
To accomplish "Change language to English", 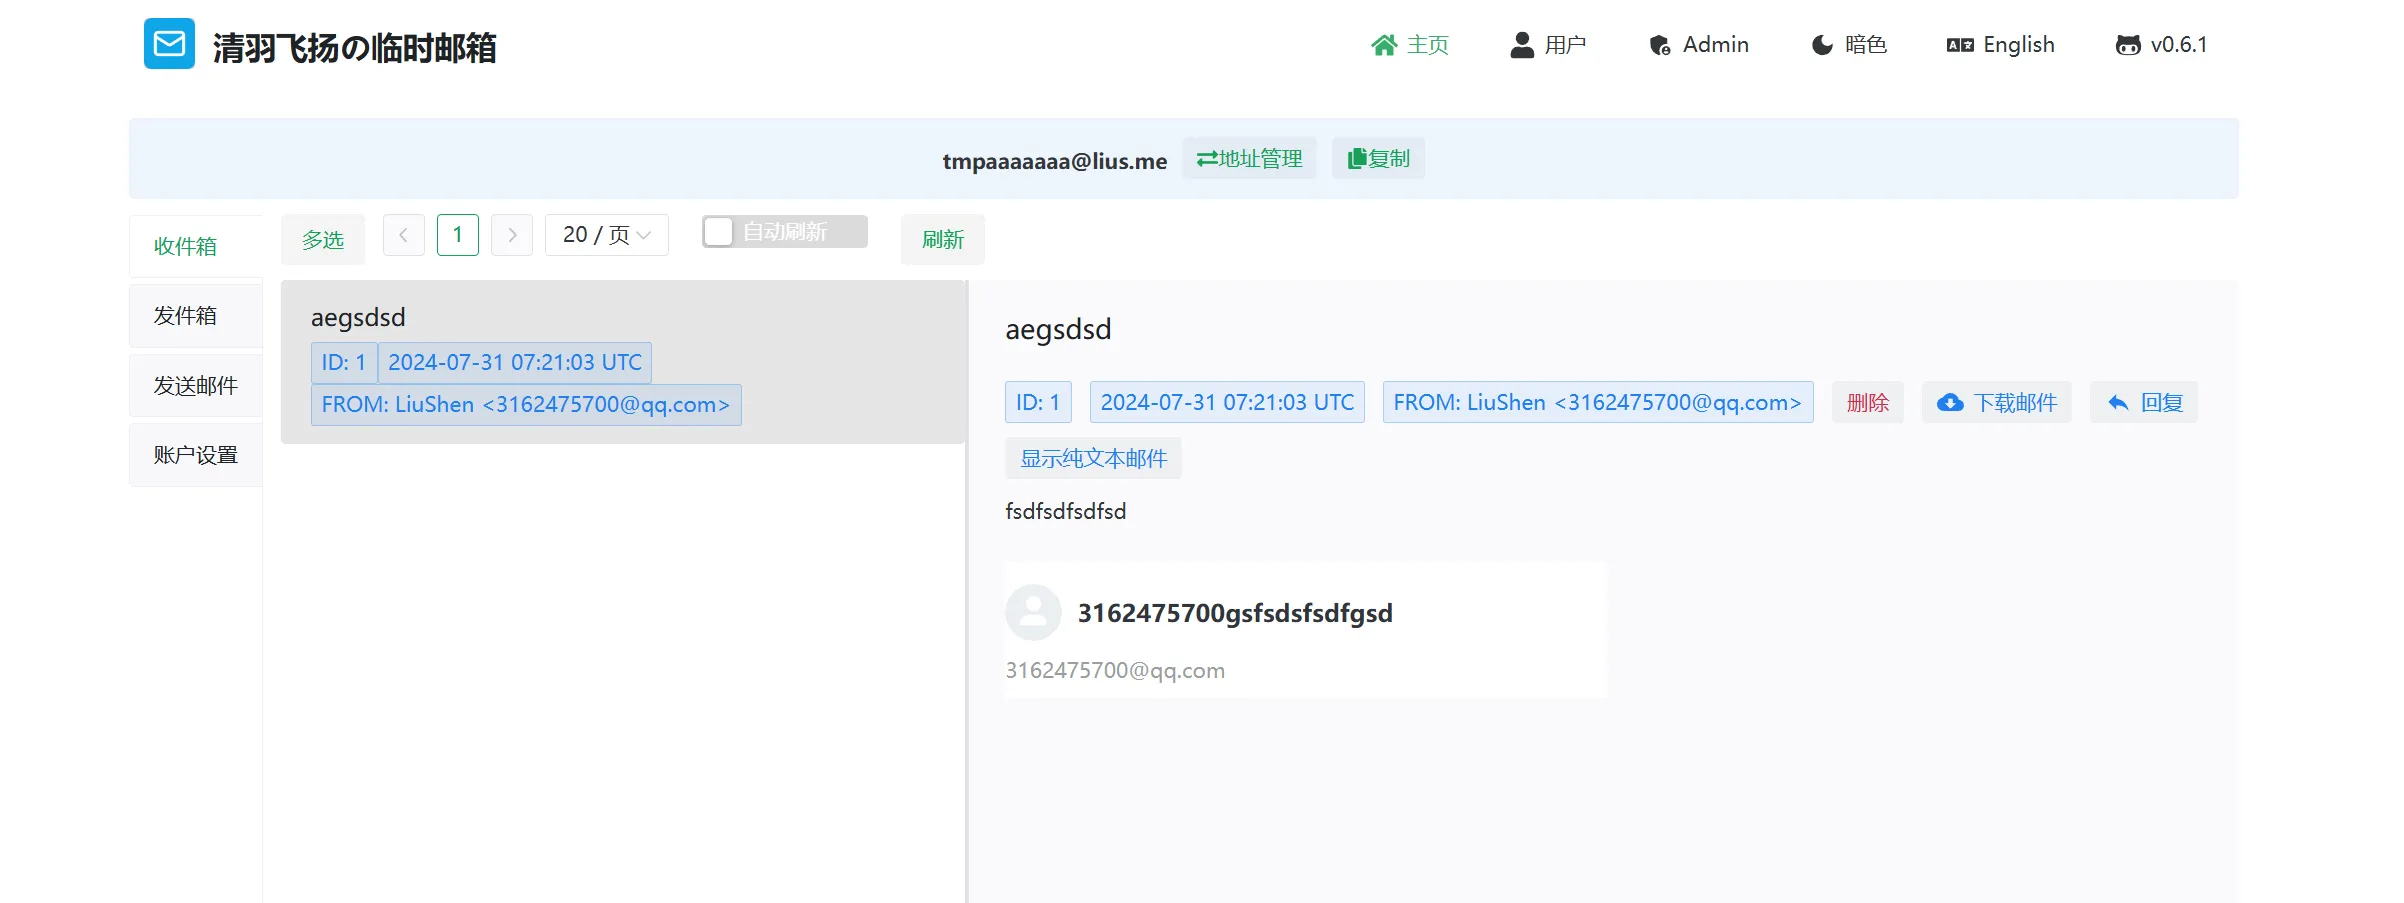I will pos(2000,45).
